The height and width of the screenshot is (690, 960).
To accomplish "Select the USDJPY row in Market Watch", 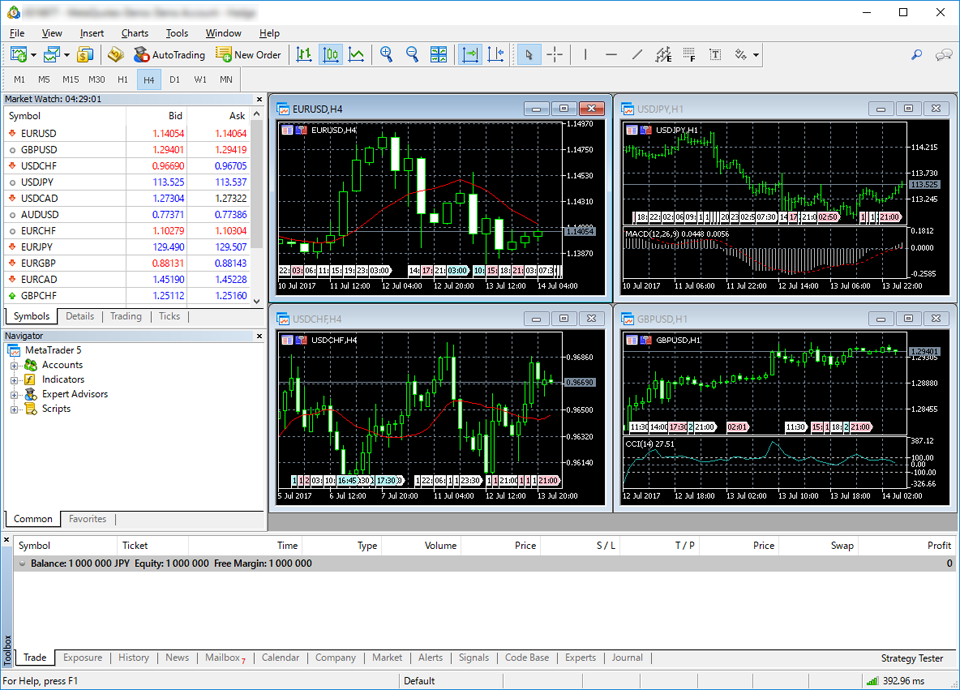I will (x=127, y=182).
